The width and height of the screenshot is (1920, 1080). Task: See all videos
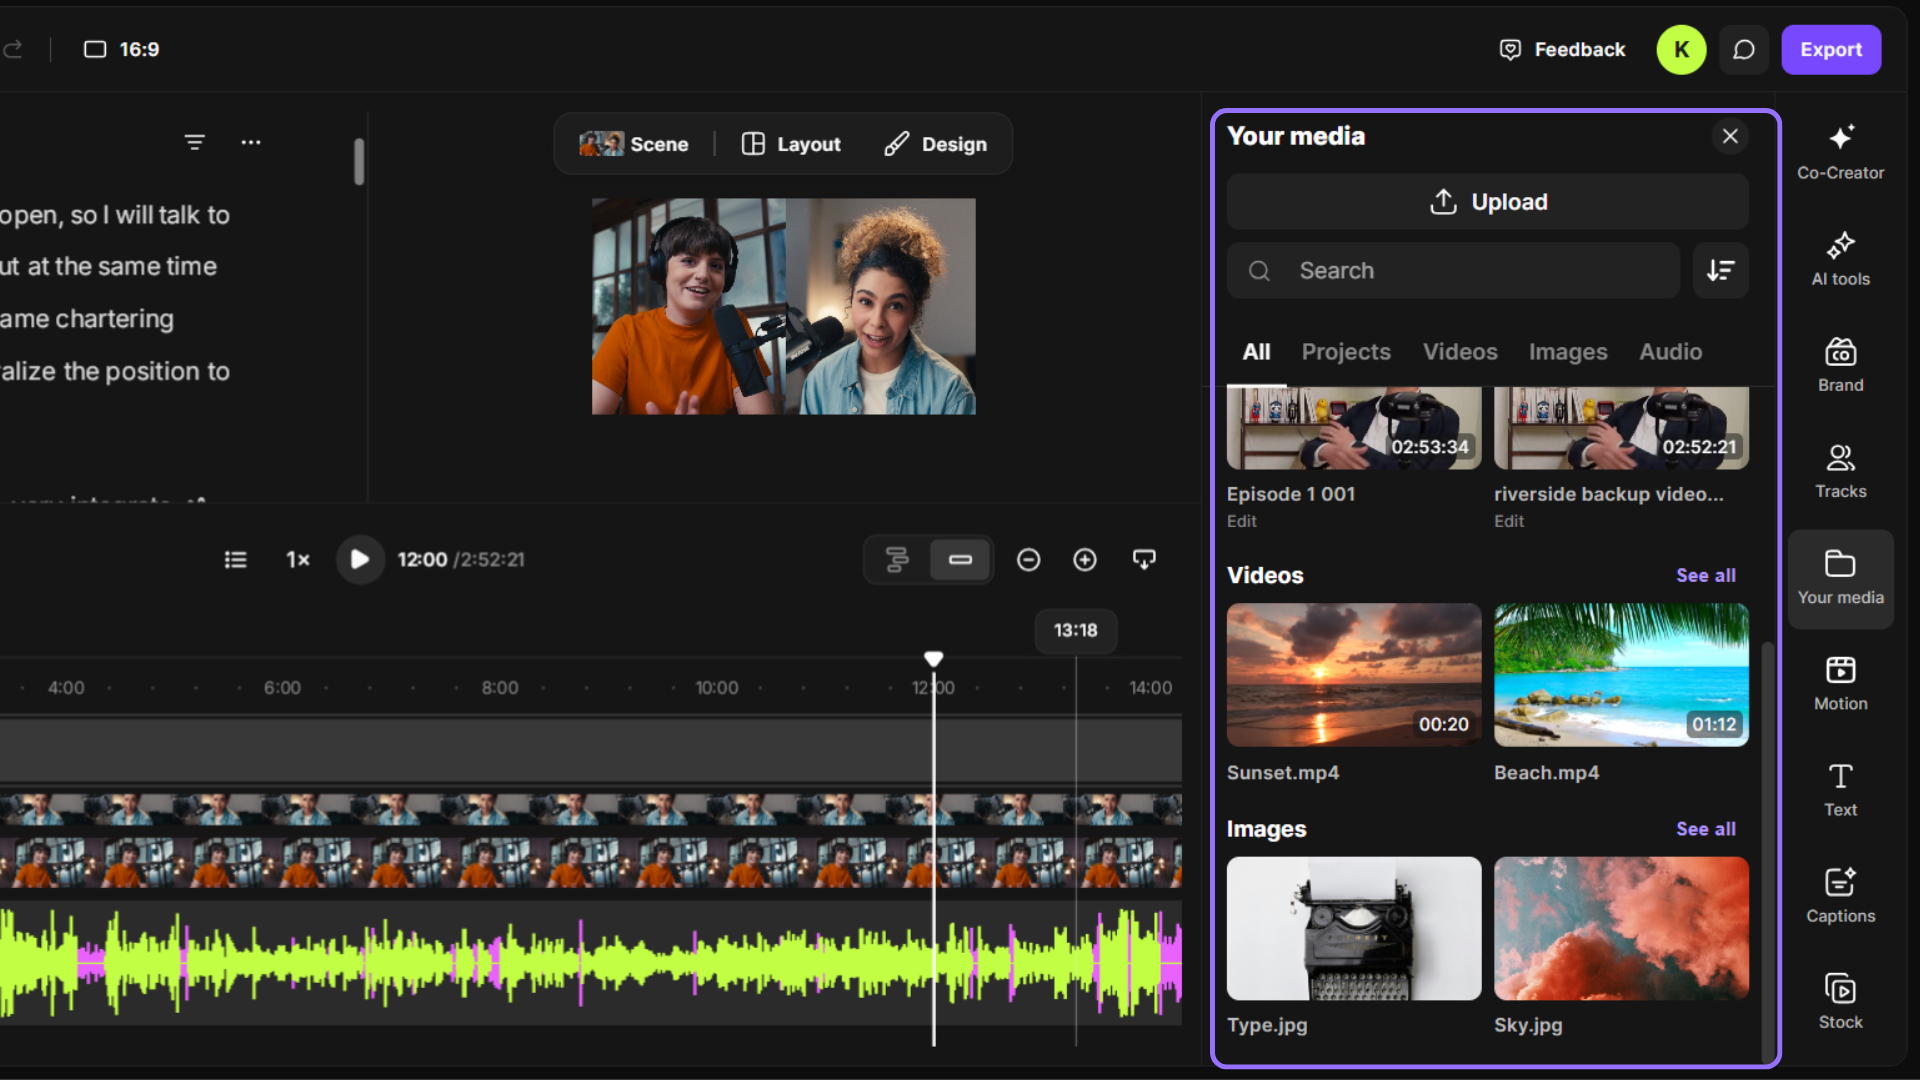(1705, 575)
